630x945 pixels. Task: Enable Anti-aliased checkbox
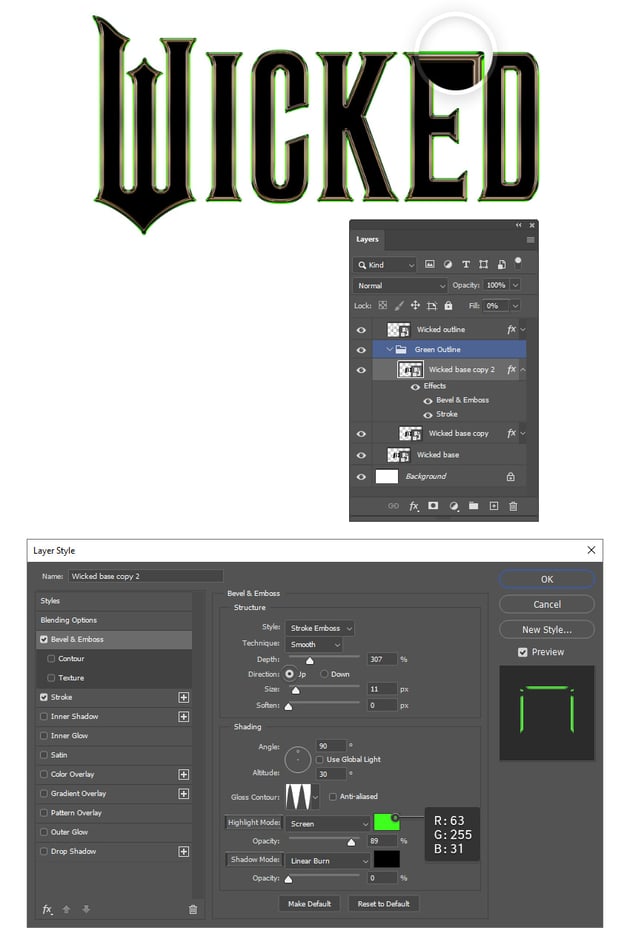tap(333, 797)
